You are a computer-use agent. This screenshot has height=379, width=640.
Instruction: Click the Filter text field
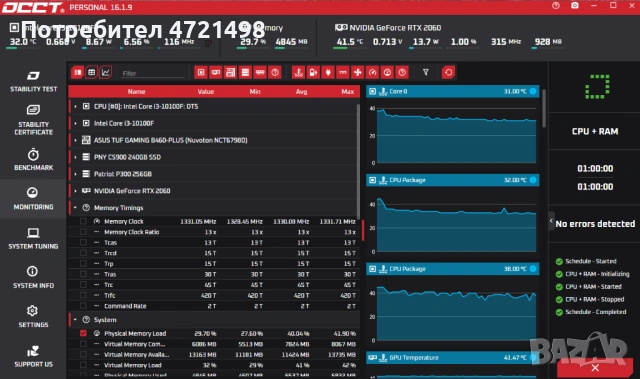coord(153,73)
